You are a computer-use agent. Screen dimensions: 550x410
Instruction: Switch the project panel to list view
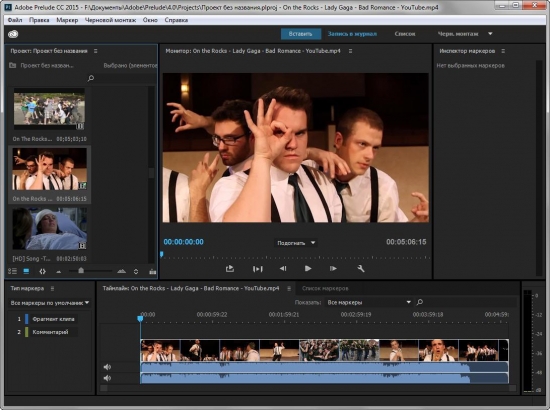[12, 271]
